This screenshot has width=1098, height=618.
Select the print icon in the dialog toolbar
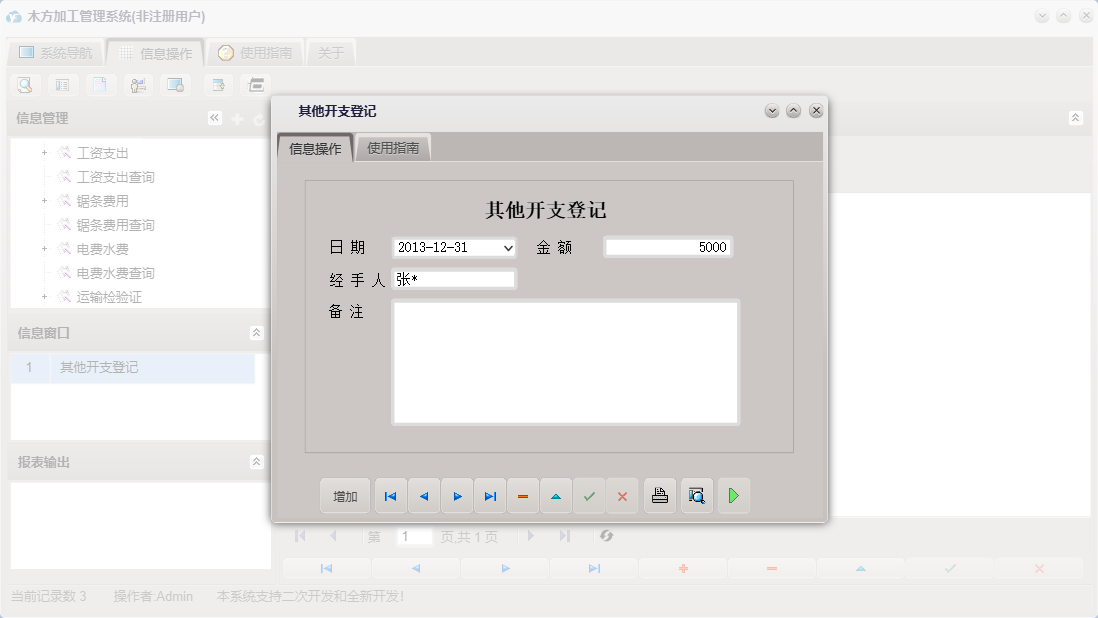tap(659, 495)
